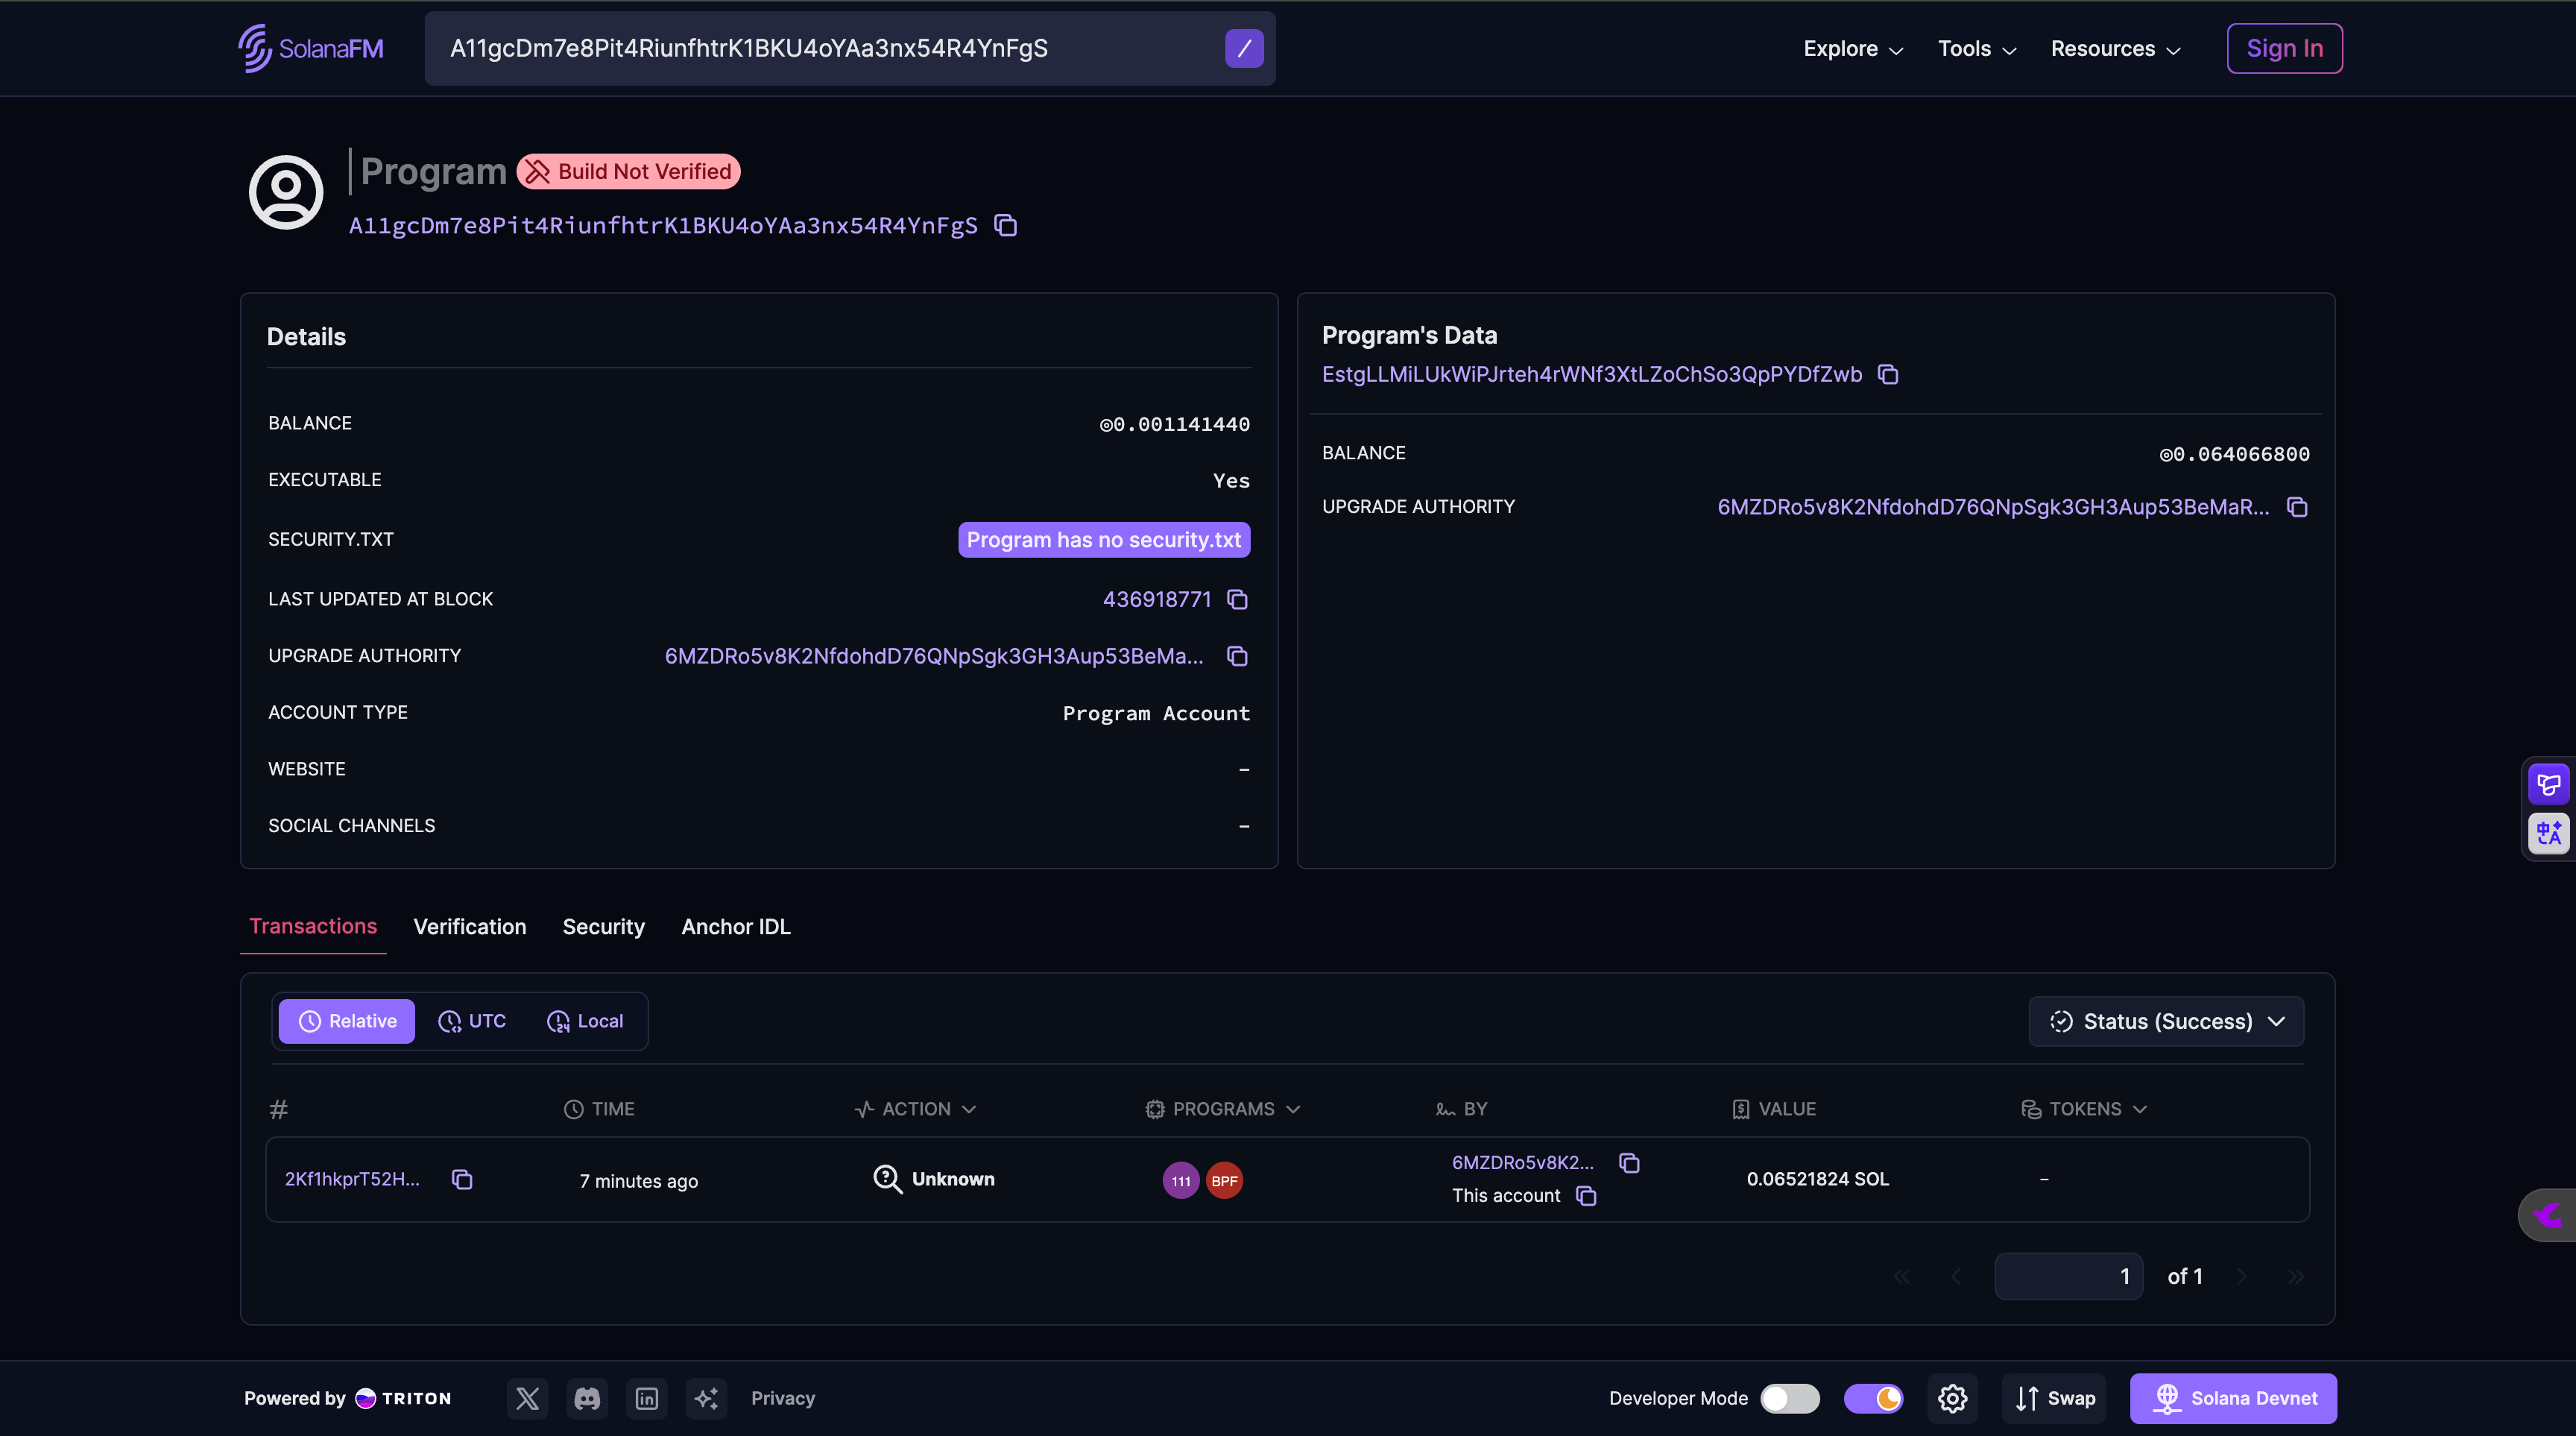2576x1436 pixels.
Task: Open the Anchor IDL tab
Action: [735, 926]
